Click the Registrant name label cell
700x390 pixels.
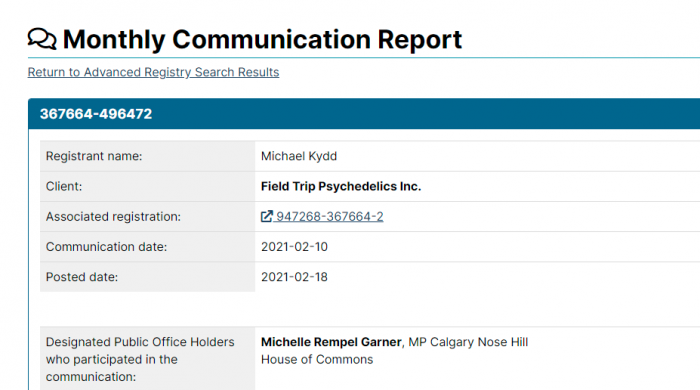147,156
